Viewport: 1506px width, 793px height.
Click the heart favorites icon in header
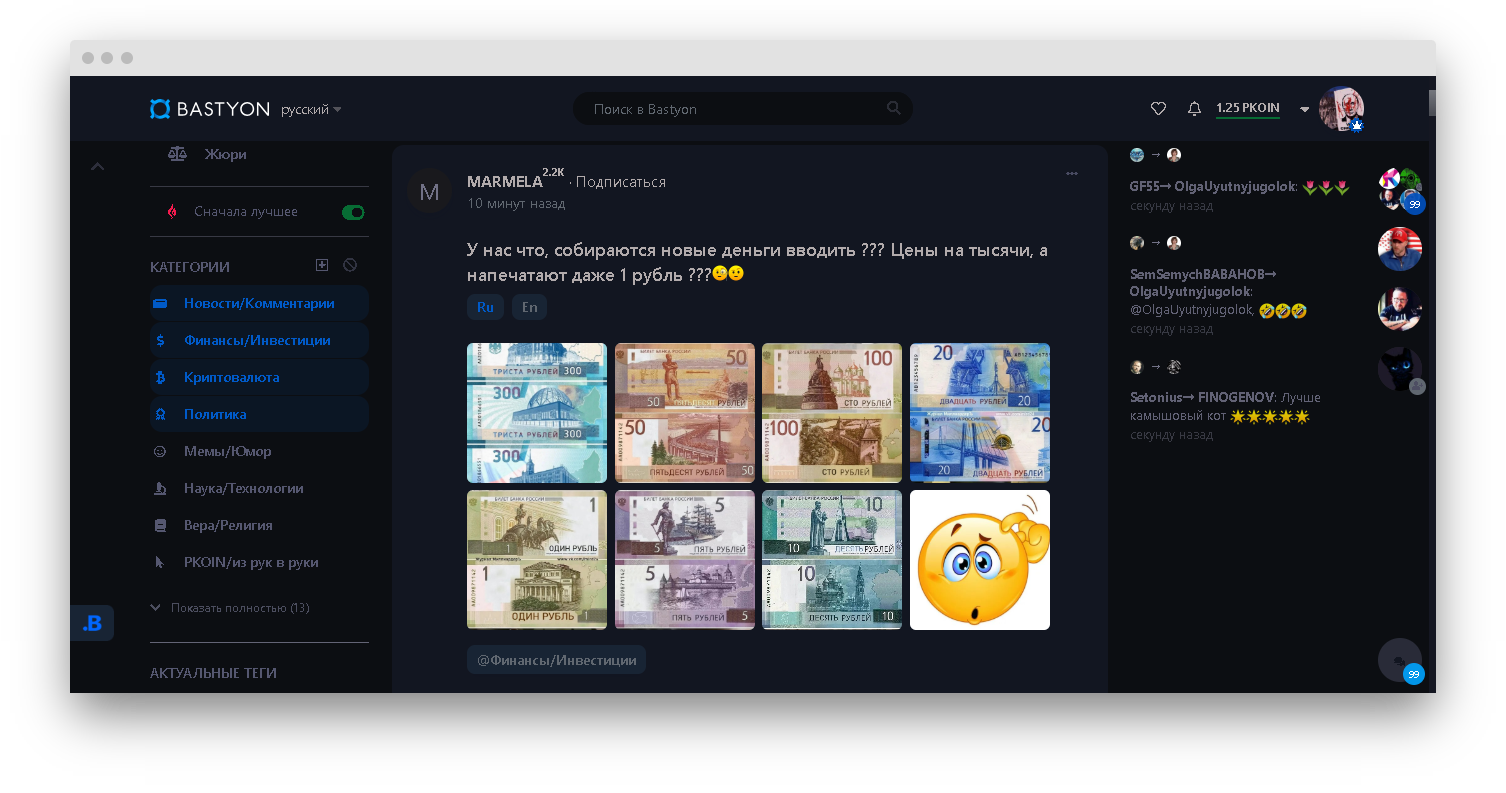click(1159, 109)
